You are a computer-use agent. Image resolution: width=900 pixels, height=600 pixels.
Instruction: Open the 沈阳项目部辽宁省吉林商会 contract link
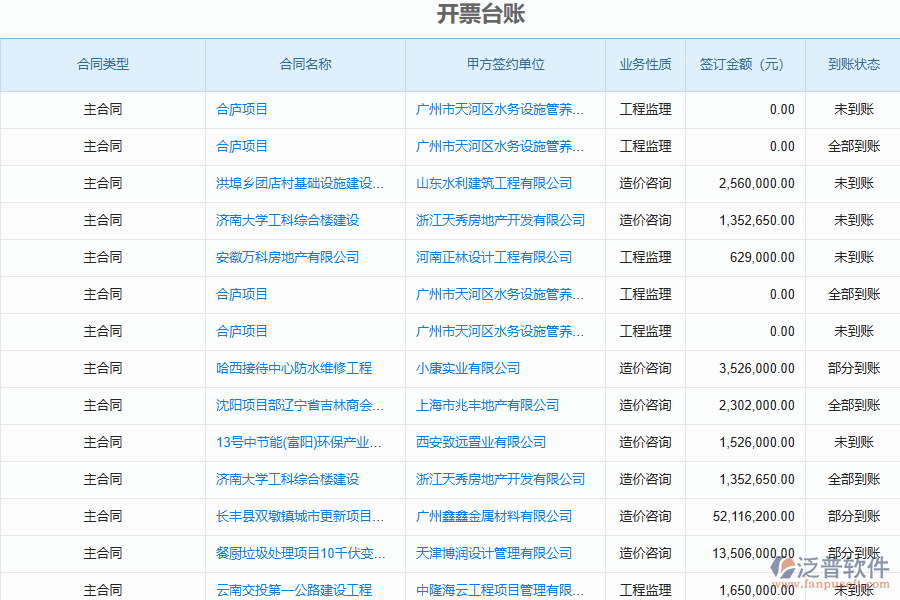300,405
